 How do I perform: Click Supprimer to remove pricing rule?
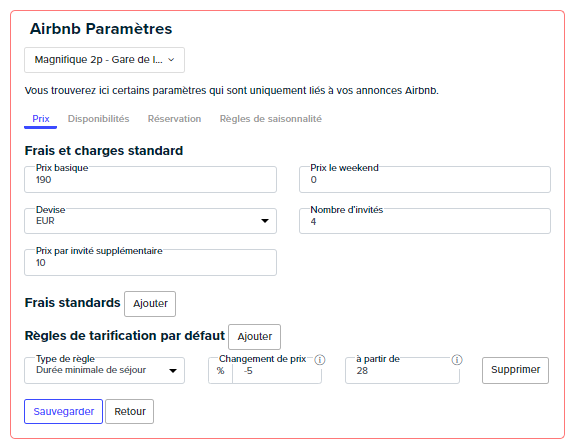coord(515,370)
